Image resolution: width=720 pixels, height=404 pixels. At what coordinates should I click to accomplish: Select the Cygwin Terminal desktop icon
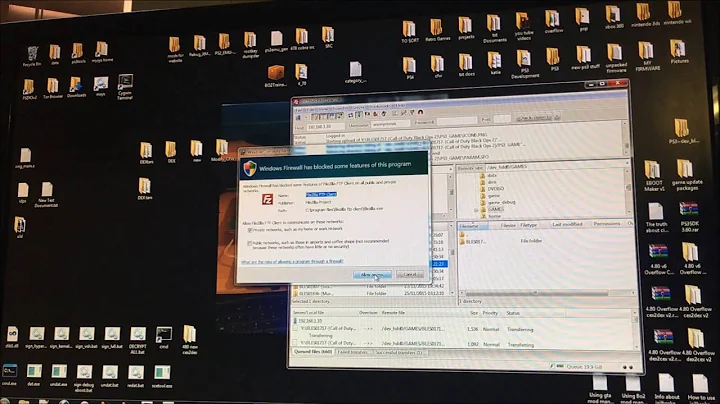point(125,87)
